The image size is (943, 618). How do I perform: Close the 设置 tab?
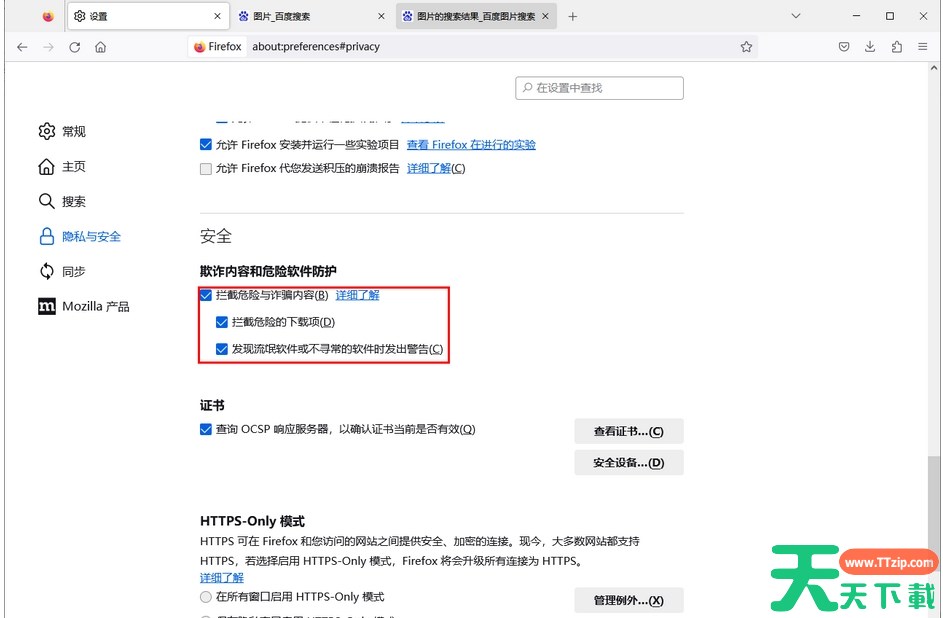(218, 16)
